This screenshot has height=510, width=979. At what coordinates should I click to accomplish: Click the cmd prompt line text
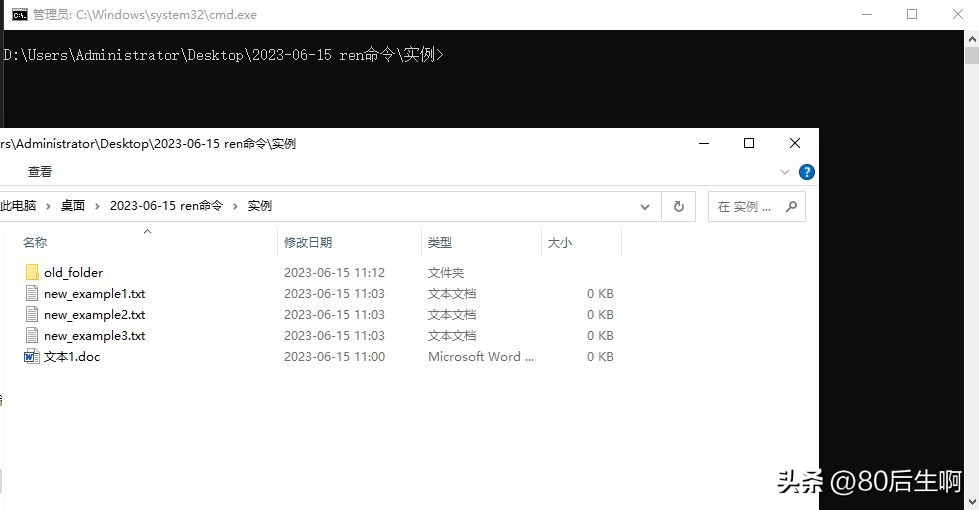pyautogui.click(x=224, y=55)
